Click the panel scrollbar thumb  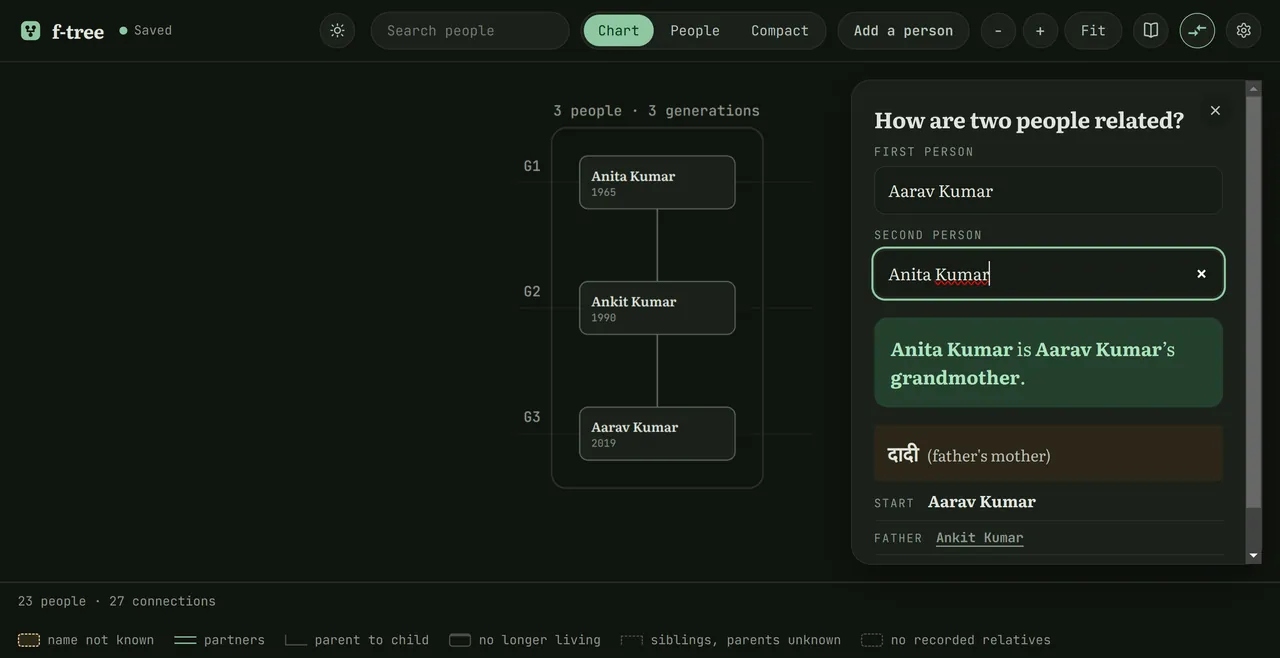1253,303
